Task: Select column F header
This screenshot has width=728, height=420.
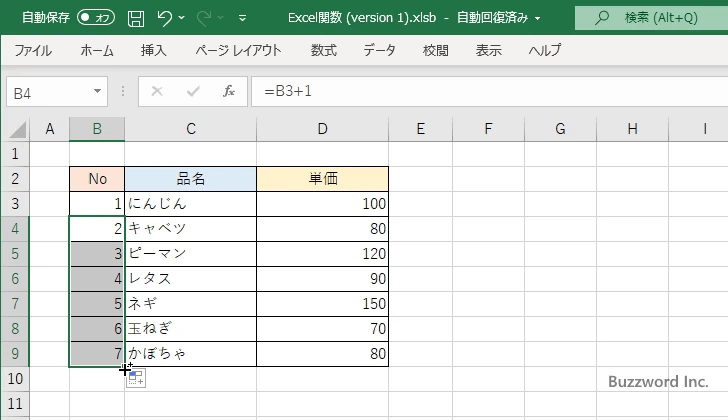Action: pyautogui.click(x=488, y=129)
